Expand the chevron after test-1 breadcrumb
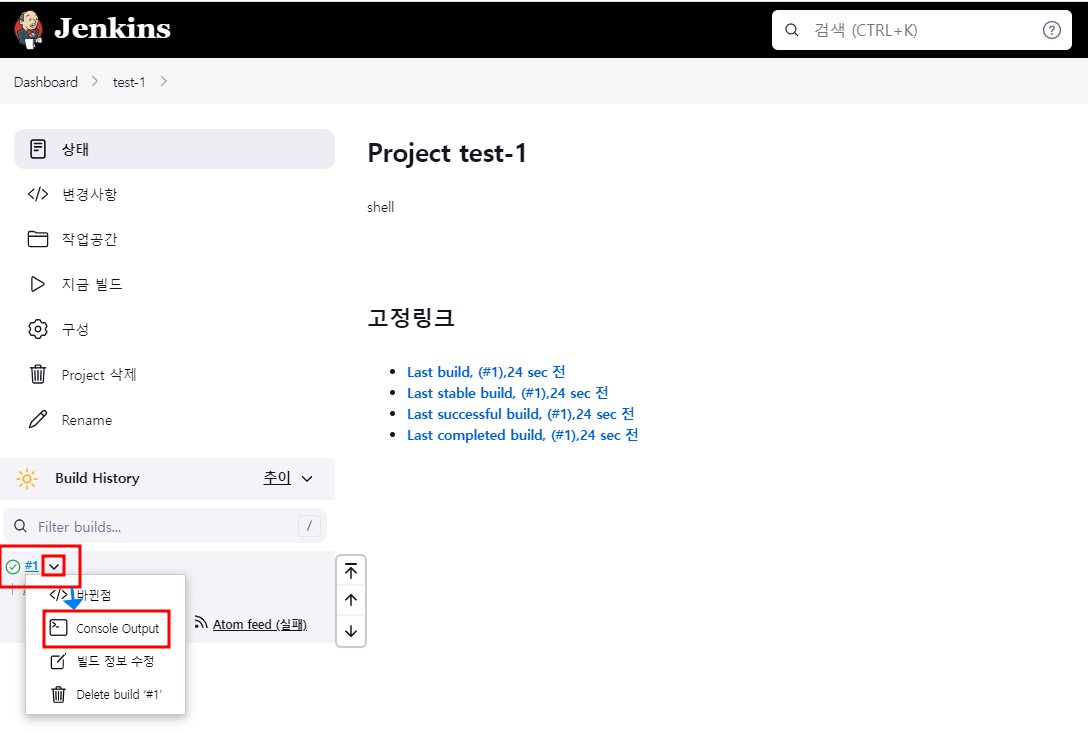The width and height of the screenshot is (1088, 733). point(164,81)
